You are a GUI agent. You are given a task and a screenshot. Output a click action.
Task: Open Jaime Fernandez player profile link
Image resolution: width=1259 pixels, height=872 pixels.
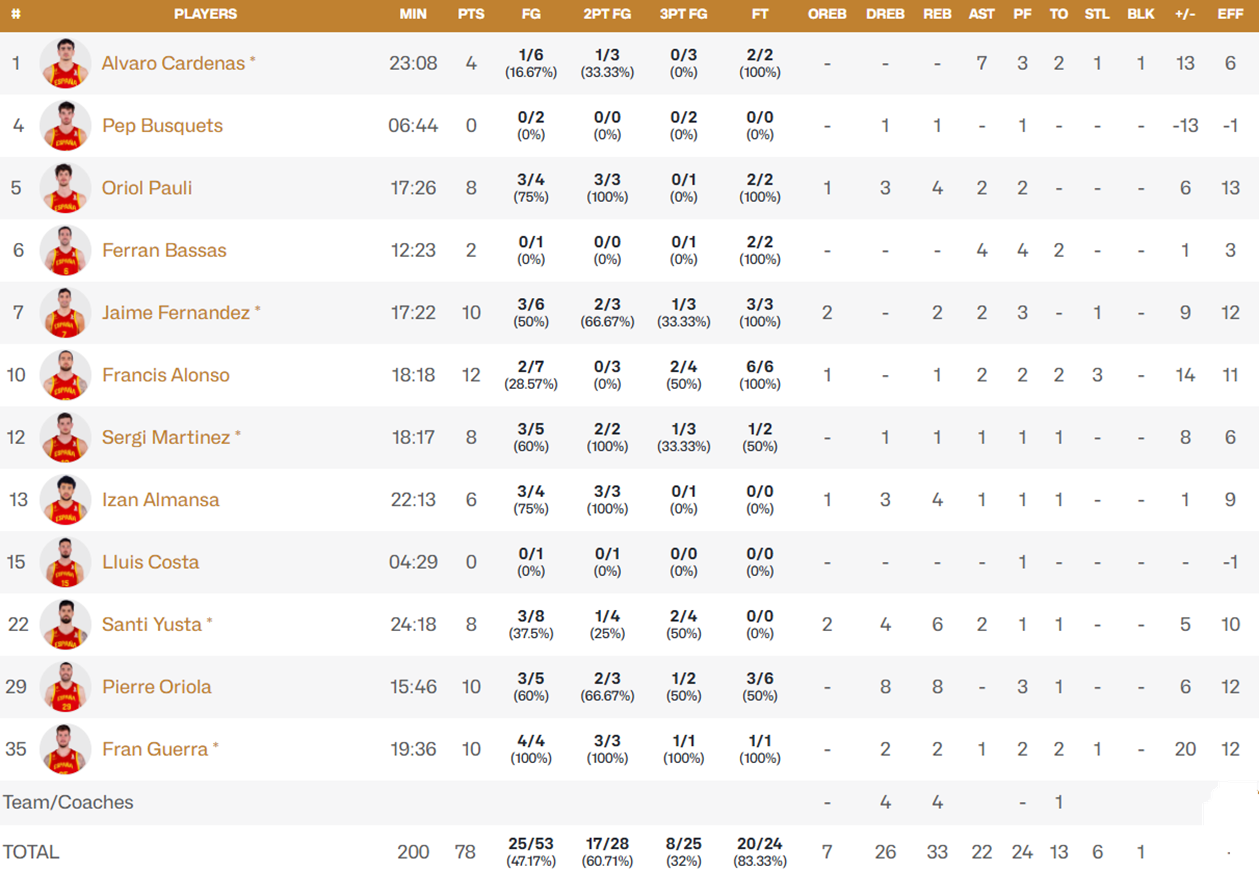point(176,313)
